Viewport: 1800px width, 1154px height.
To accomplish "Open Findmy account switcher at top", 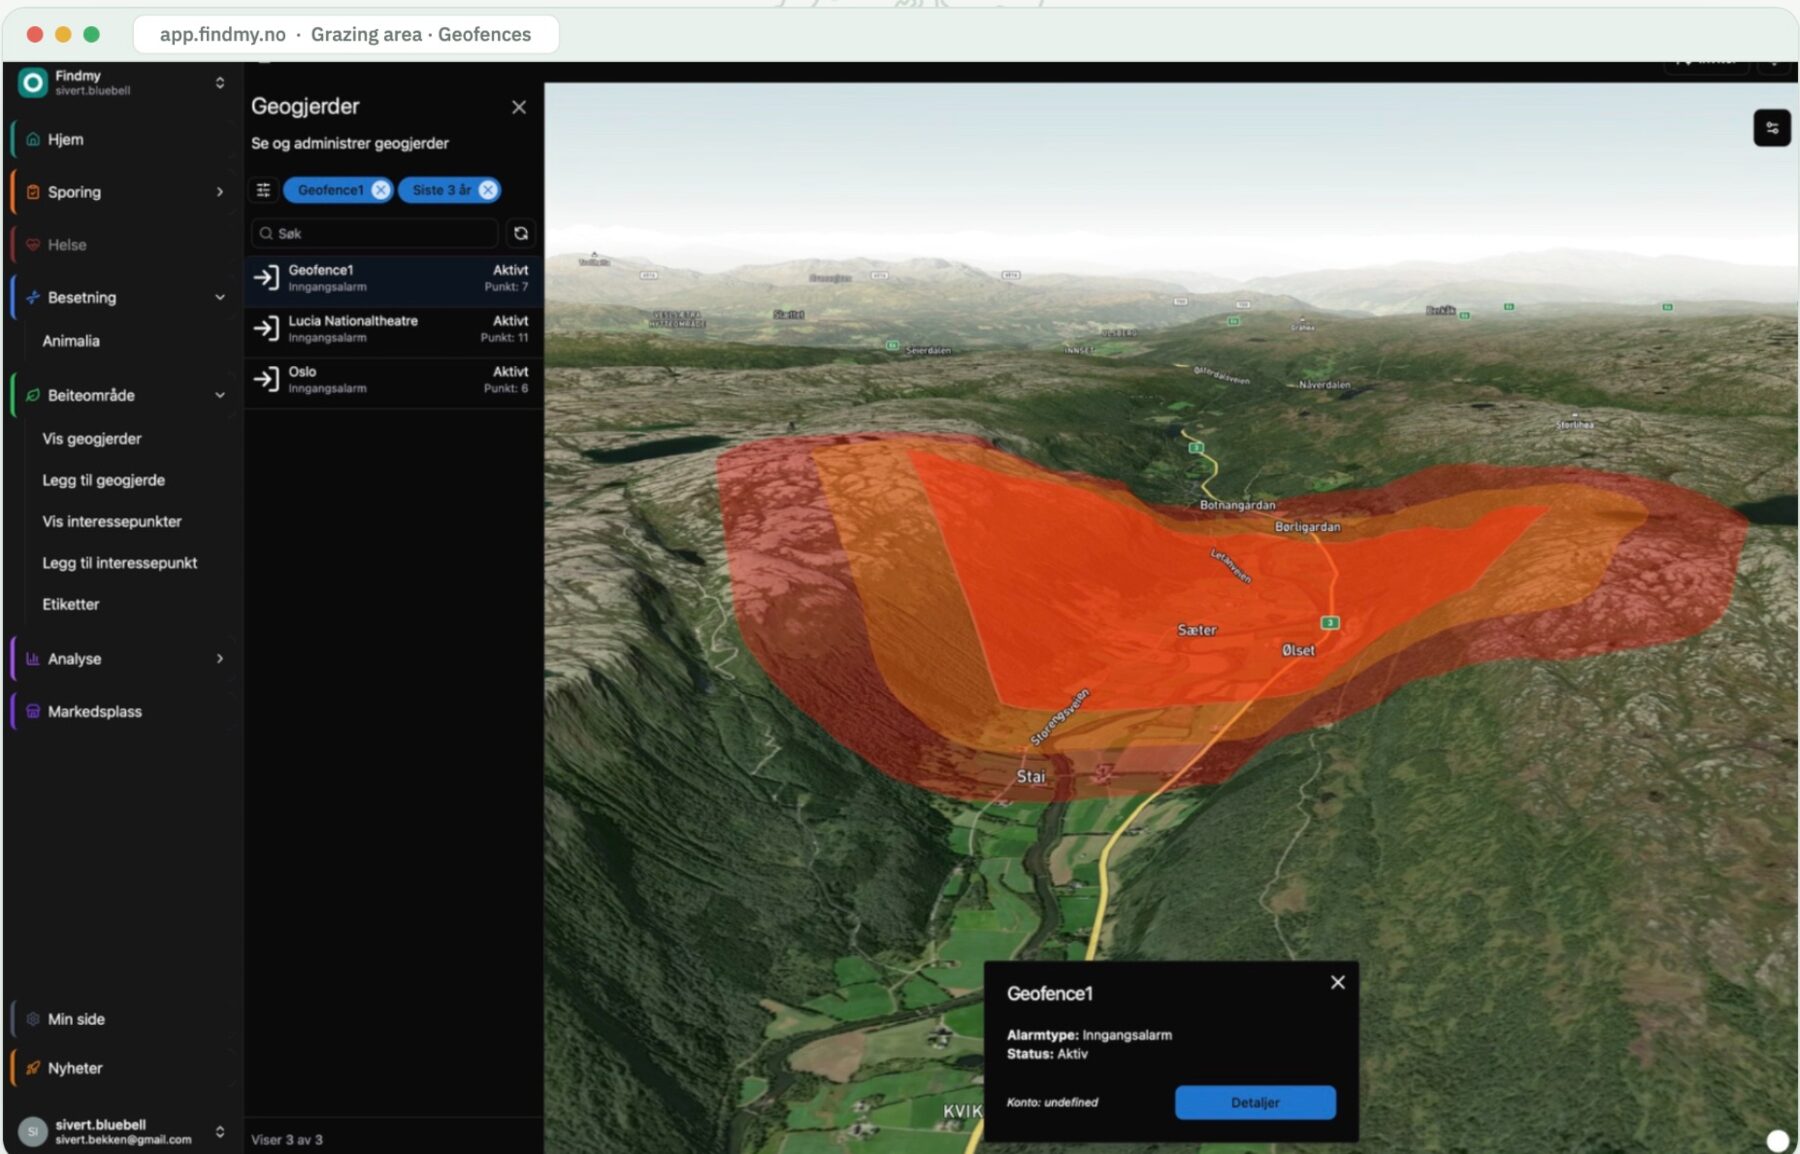I will 122,82.
